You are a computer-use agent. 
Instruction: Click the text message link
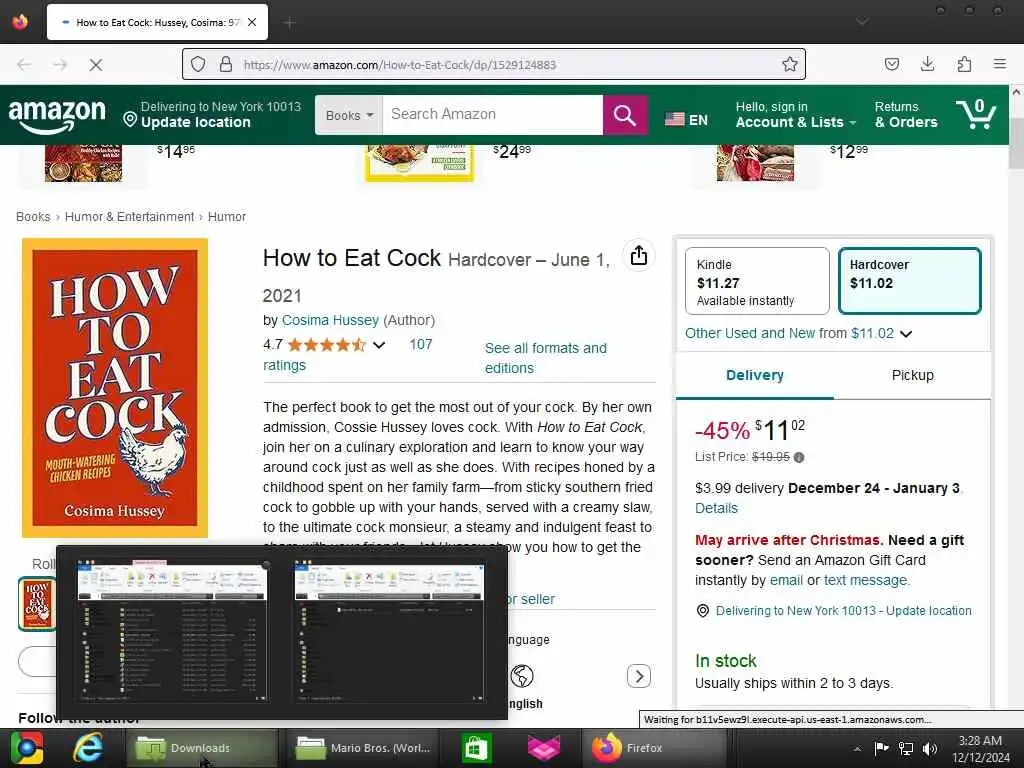pyautogui.click(x=865, y=580)
